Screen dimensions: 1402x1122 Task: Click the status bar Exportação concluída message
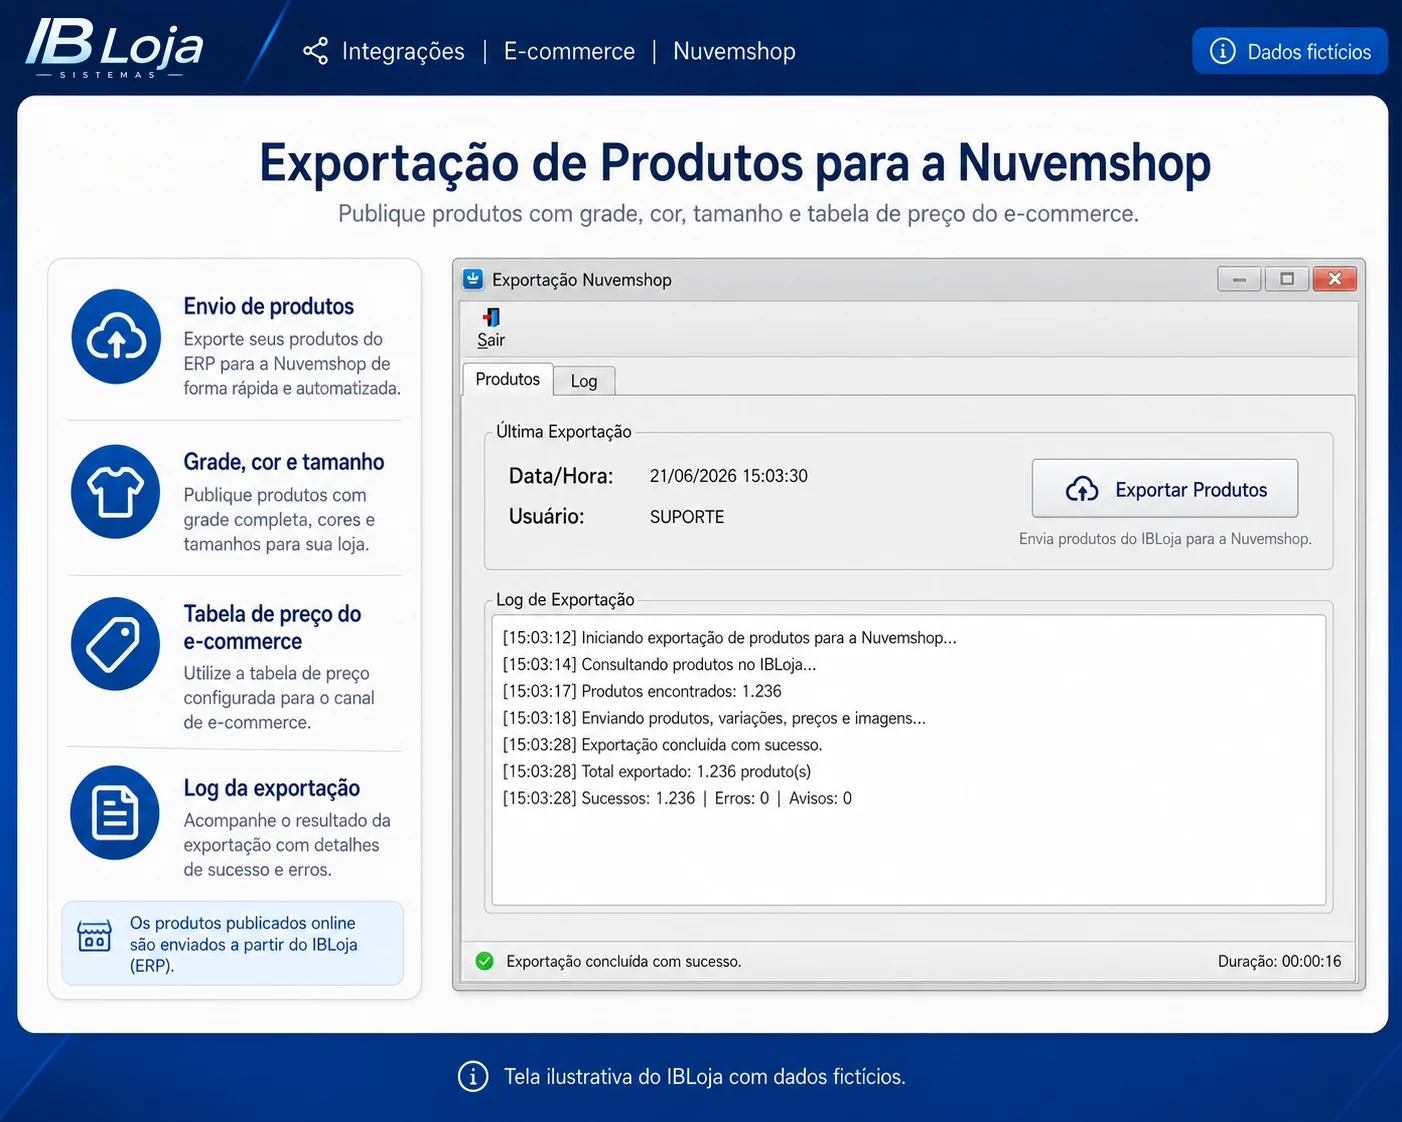(x=624, y=962)
